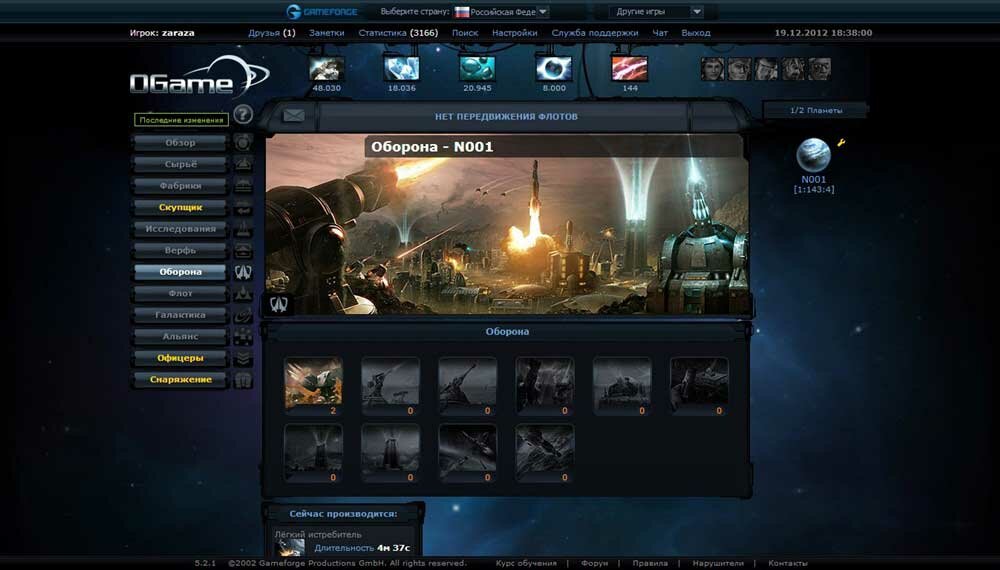The height and width of the screenshot is (570, 1000).
Task: Choose the plasma turret defense thumbnail
Action: 699,382
